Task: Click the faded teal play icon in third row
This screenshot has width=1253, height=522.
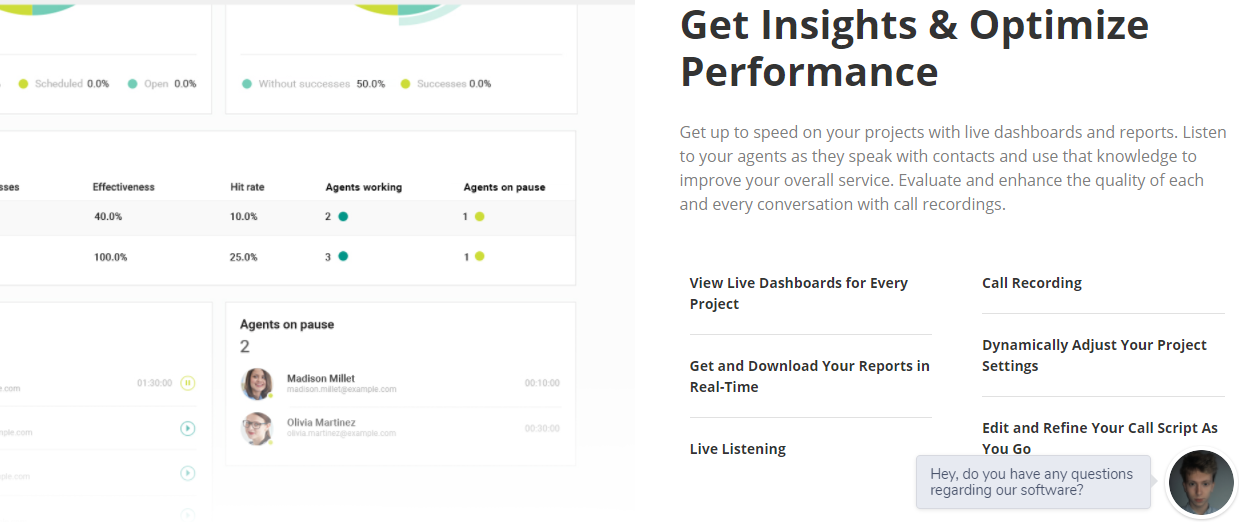Action: click(x=188, y=473)
